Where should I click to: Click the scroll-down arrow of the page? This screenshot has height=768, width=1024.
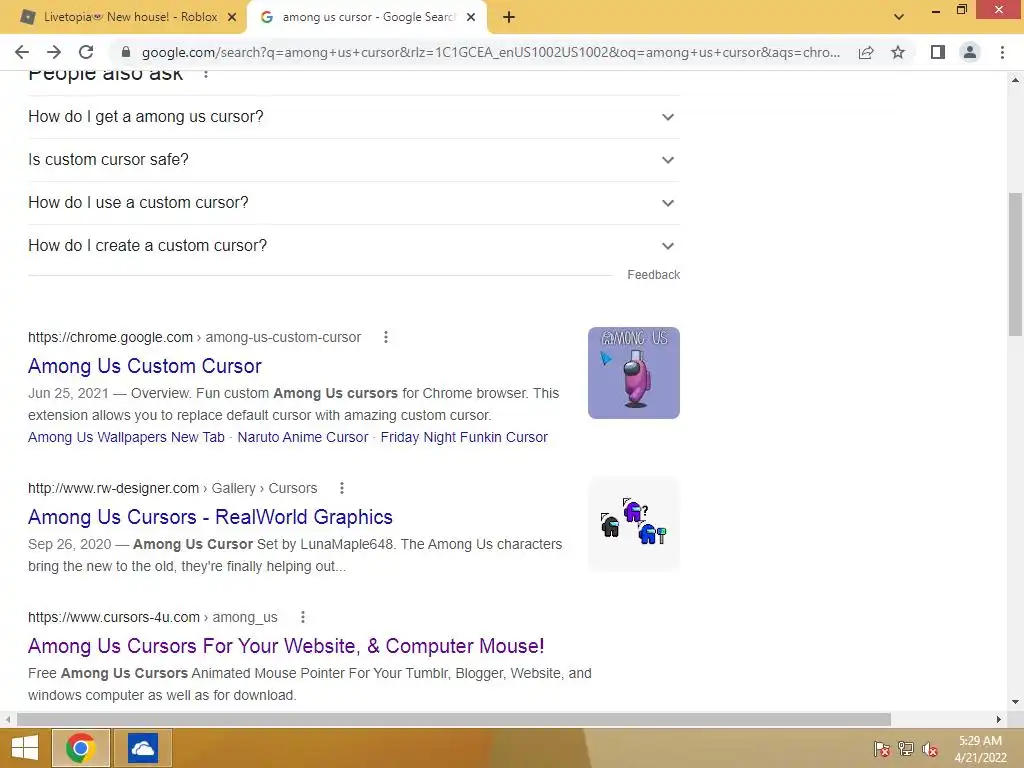(1015, 702)
